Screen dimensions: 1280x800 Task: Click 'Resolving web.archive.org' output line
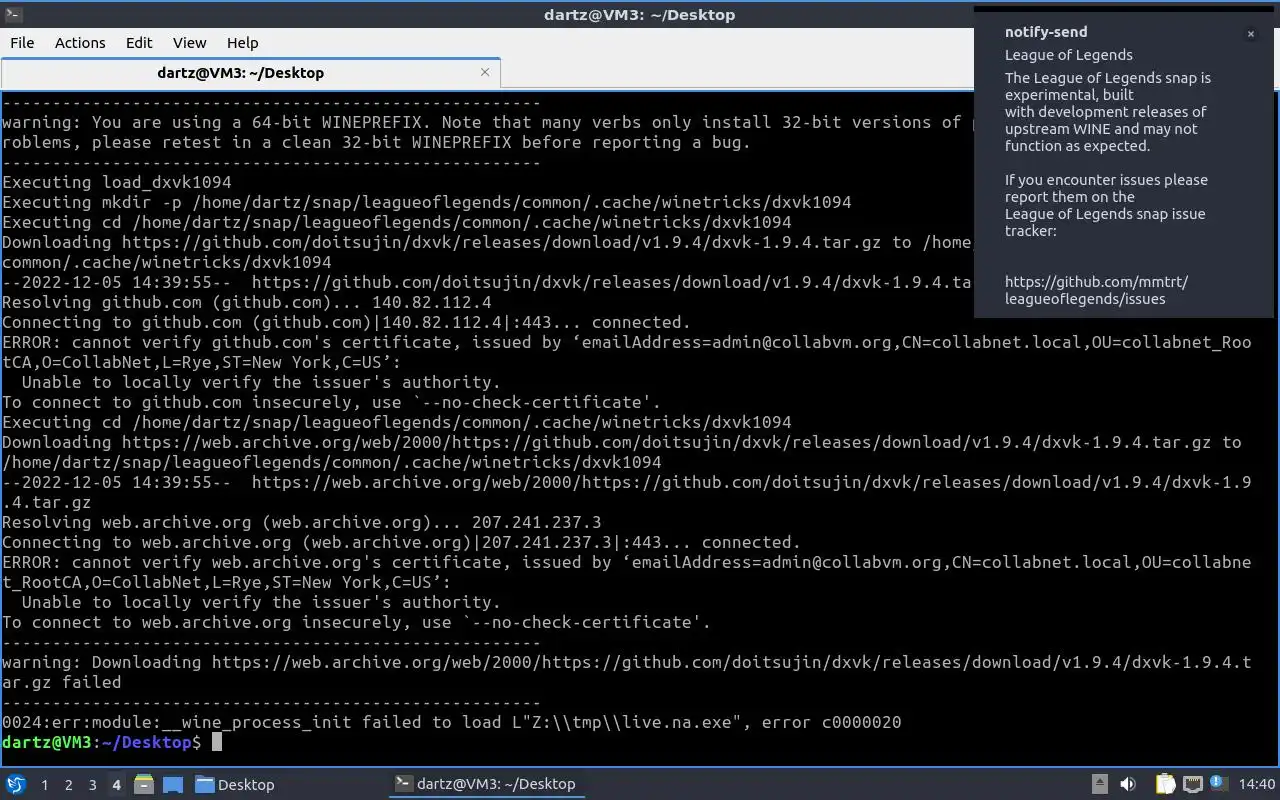[302, 522]
